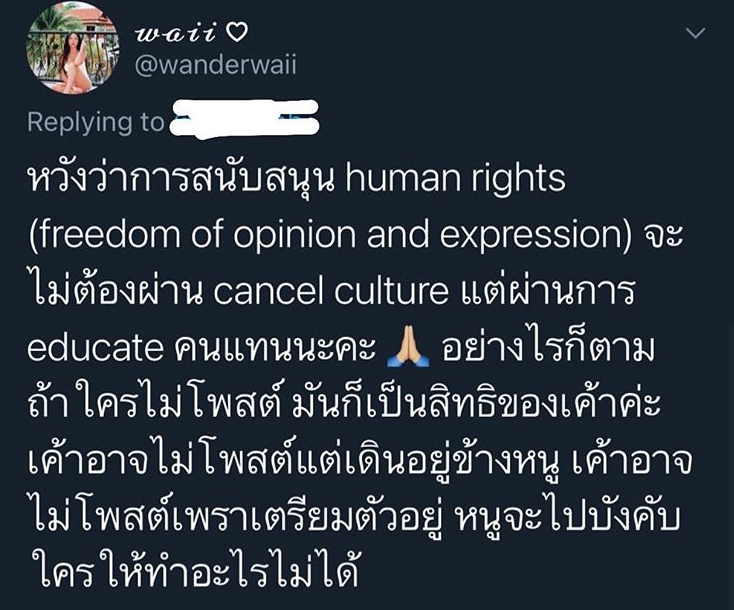Click the display name "waii"

tap(176, 34)
